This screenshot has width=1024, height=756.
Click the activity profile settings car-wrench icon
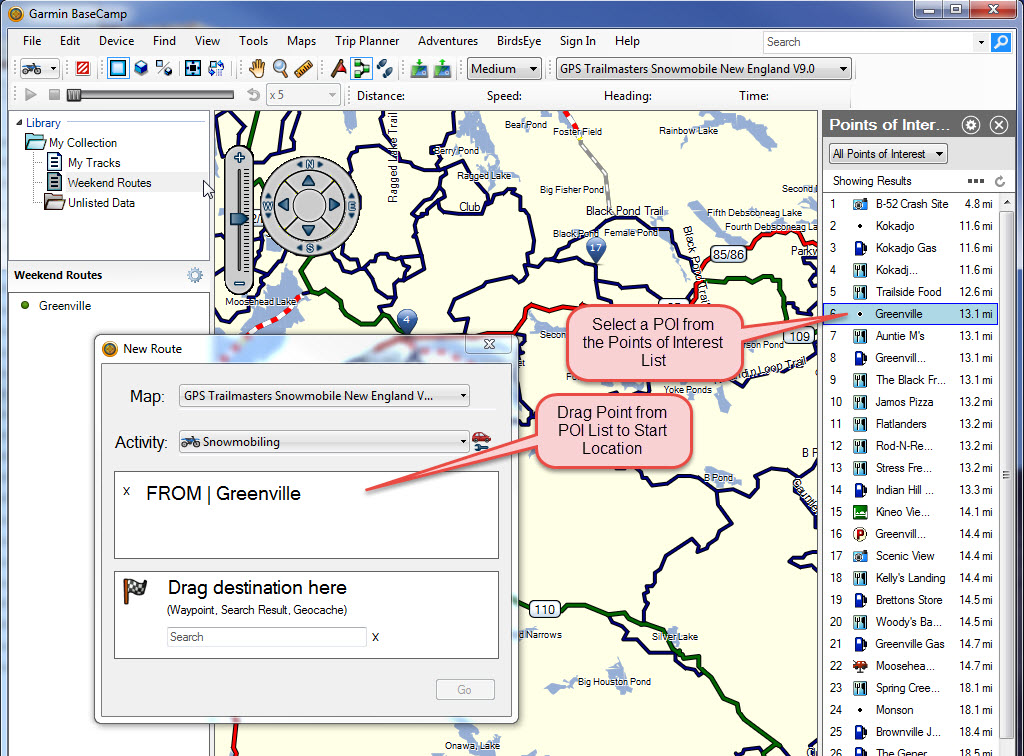point(481,442)
